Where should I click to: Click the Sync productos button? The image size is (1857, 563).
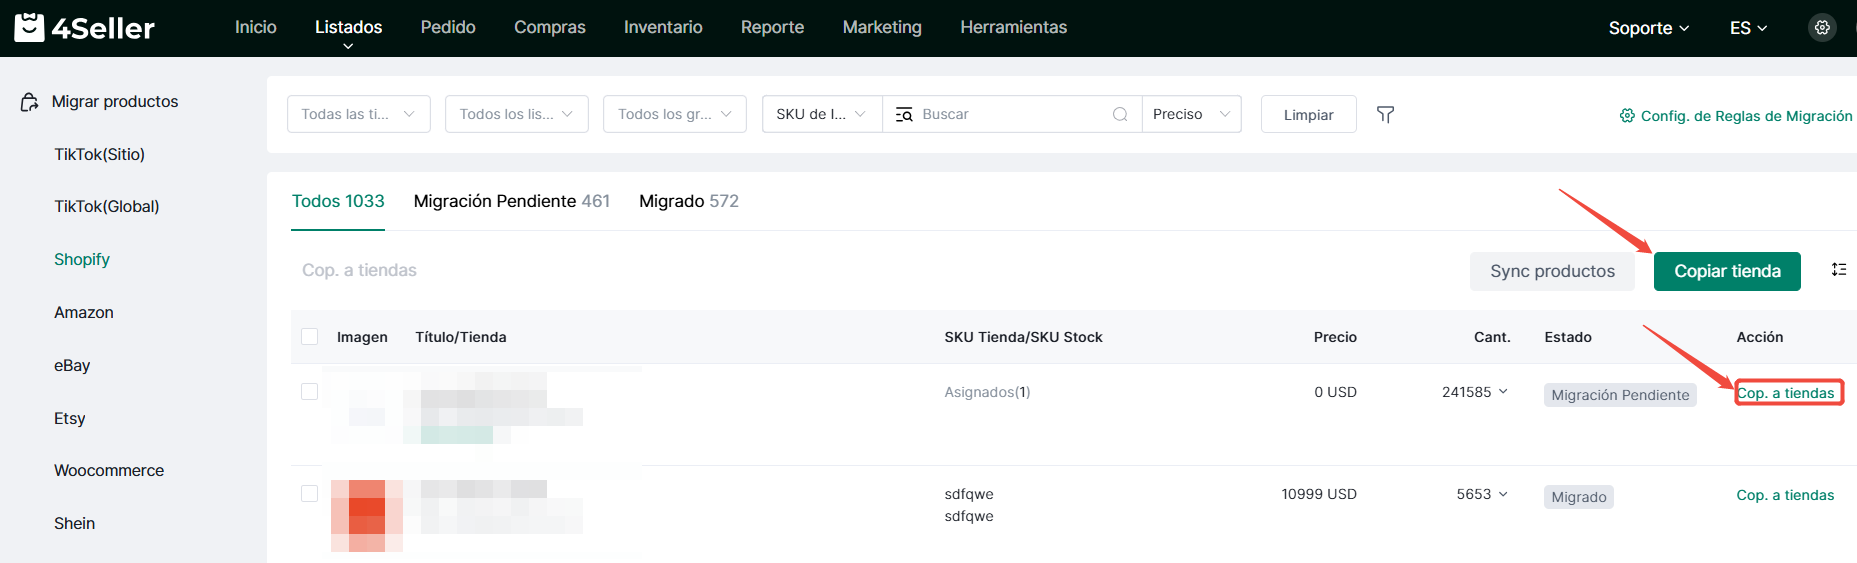(x=1552, y=271)
